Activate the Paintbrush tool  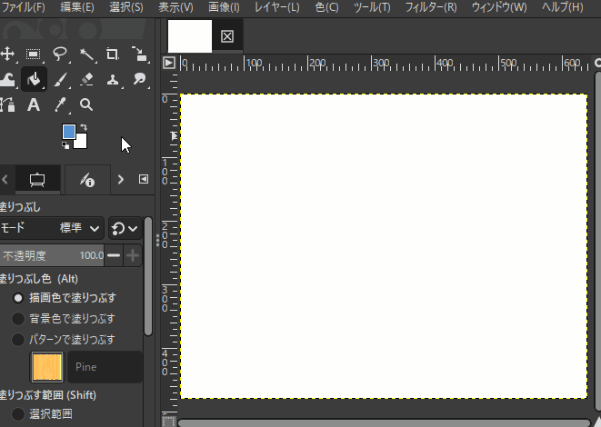[60, 79]
